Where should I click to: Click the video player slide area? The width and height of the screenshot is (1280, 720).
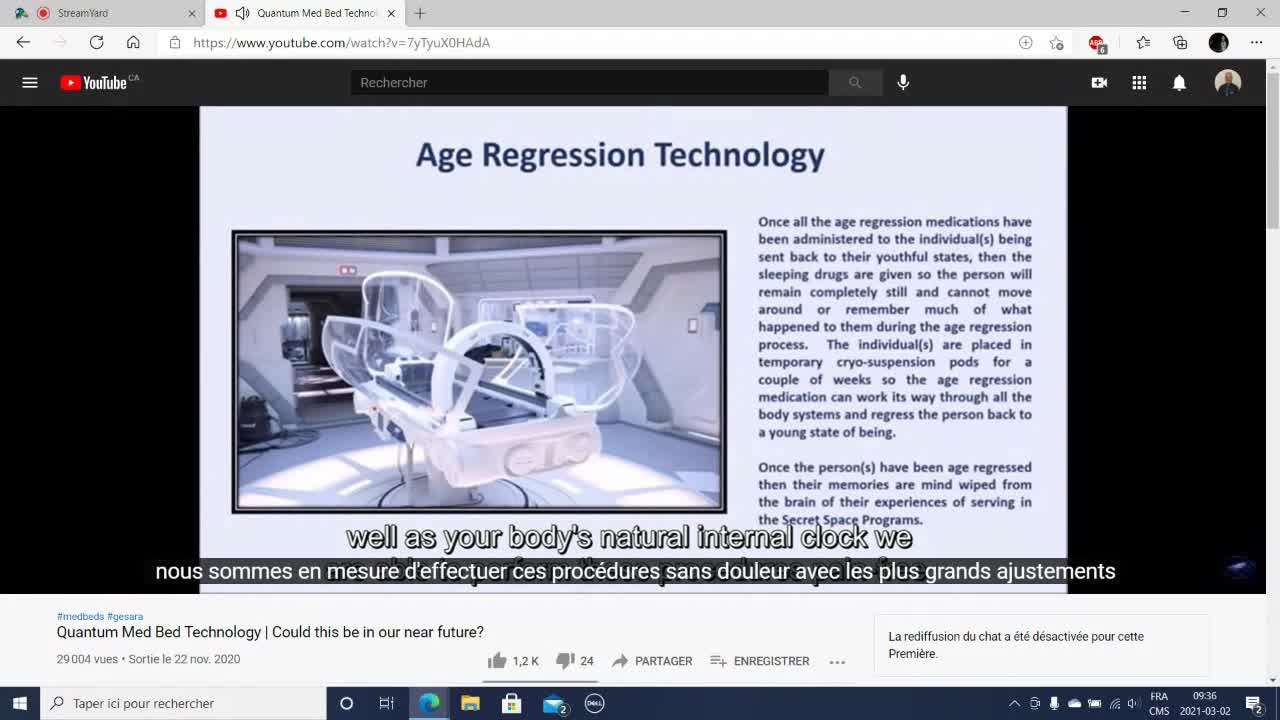coord(633,349)
